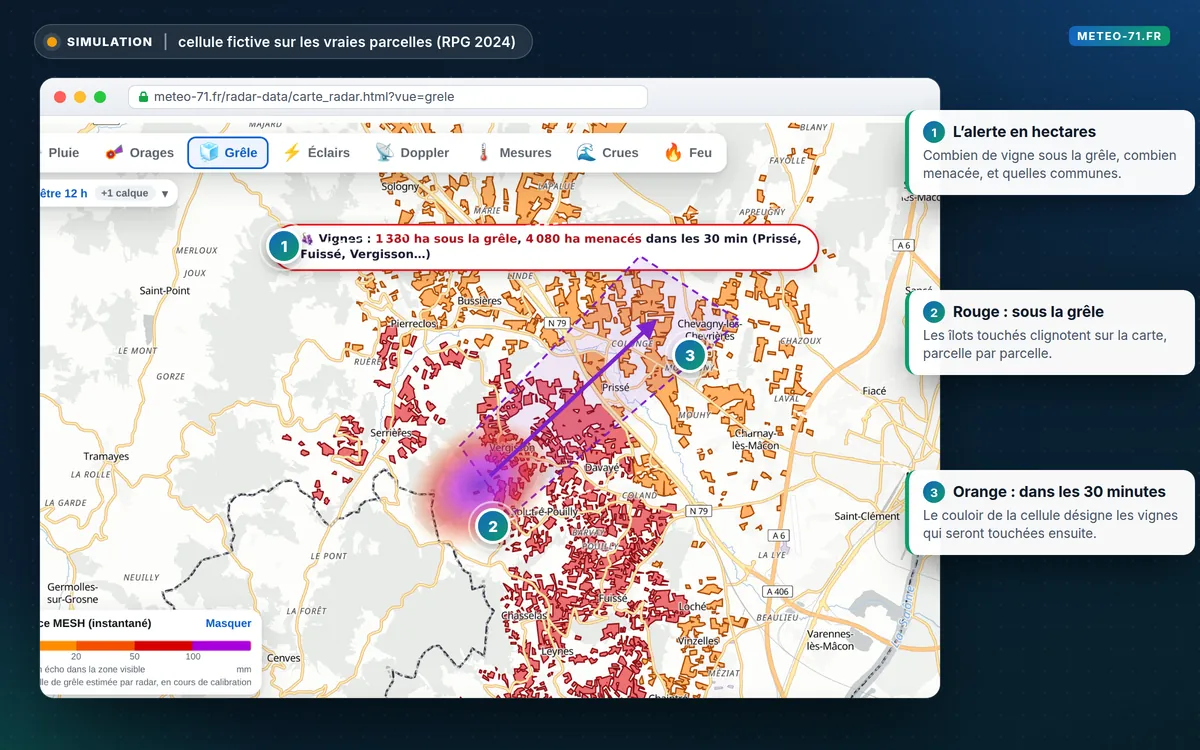
Task: Click the Cenves label on the map
Action: [x=285, y=658]
